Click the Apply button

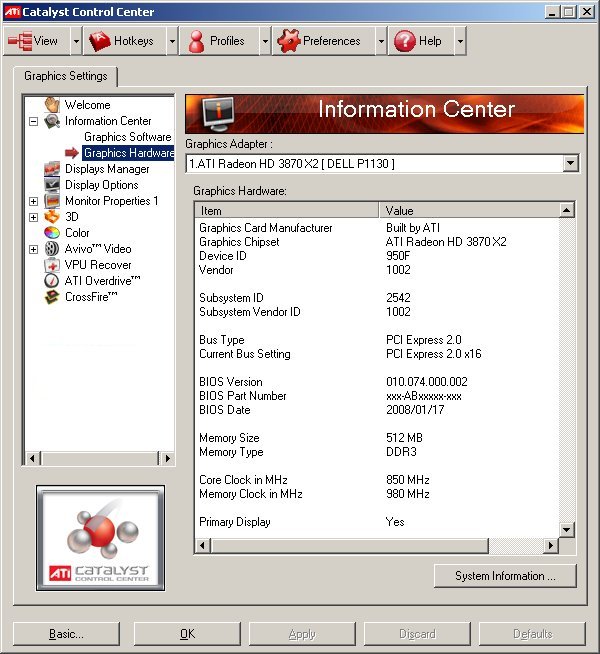302,634
